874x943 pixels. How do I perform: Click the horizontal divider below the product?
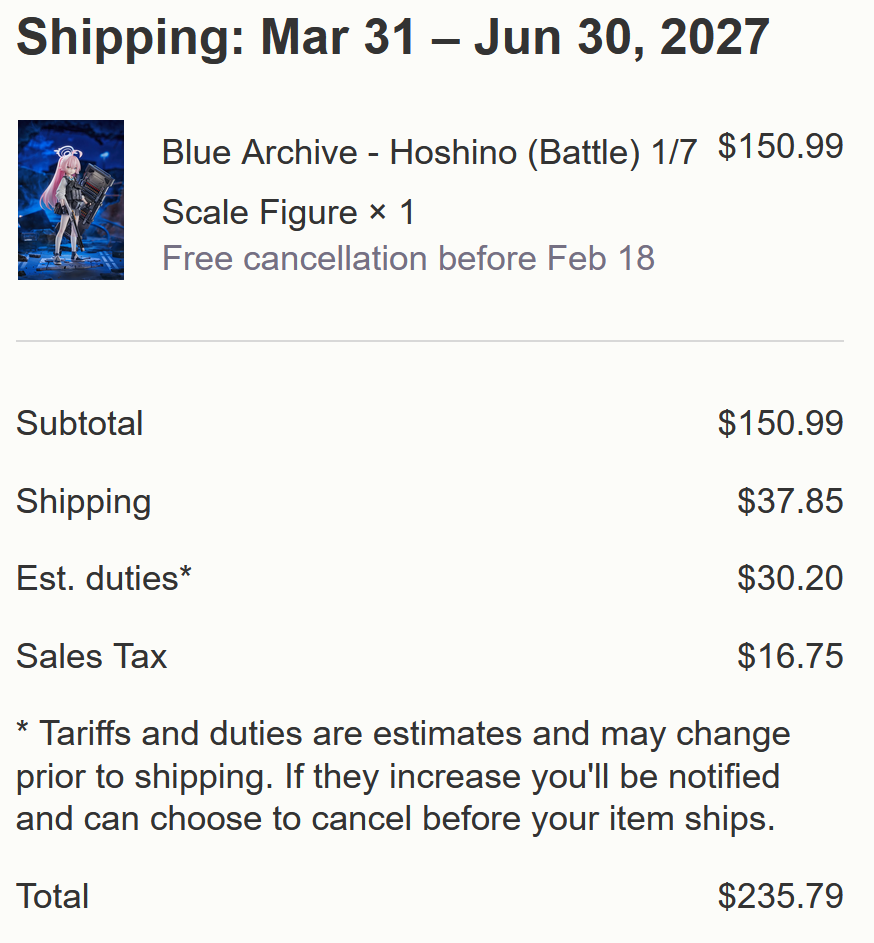pos(430,341)
